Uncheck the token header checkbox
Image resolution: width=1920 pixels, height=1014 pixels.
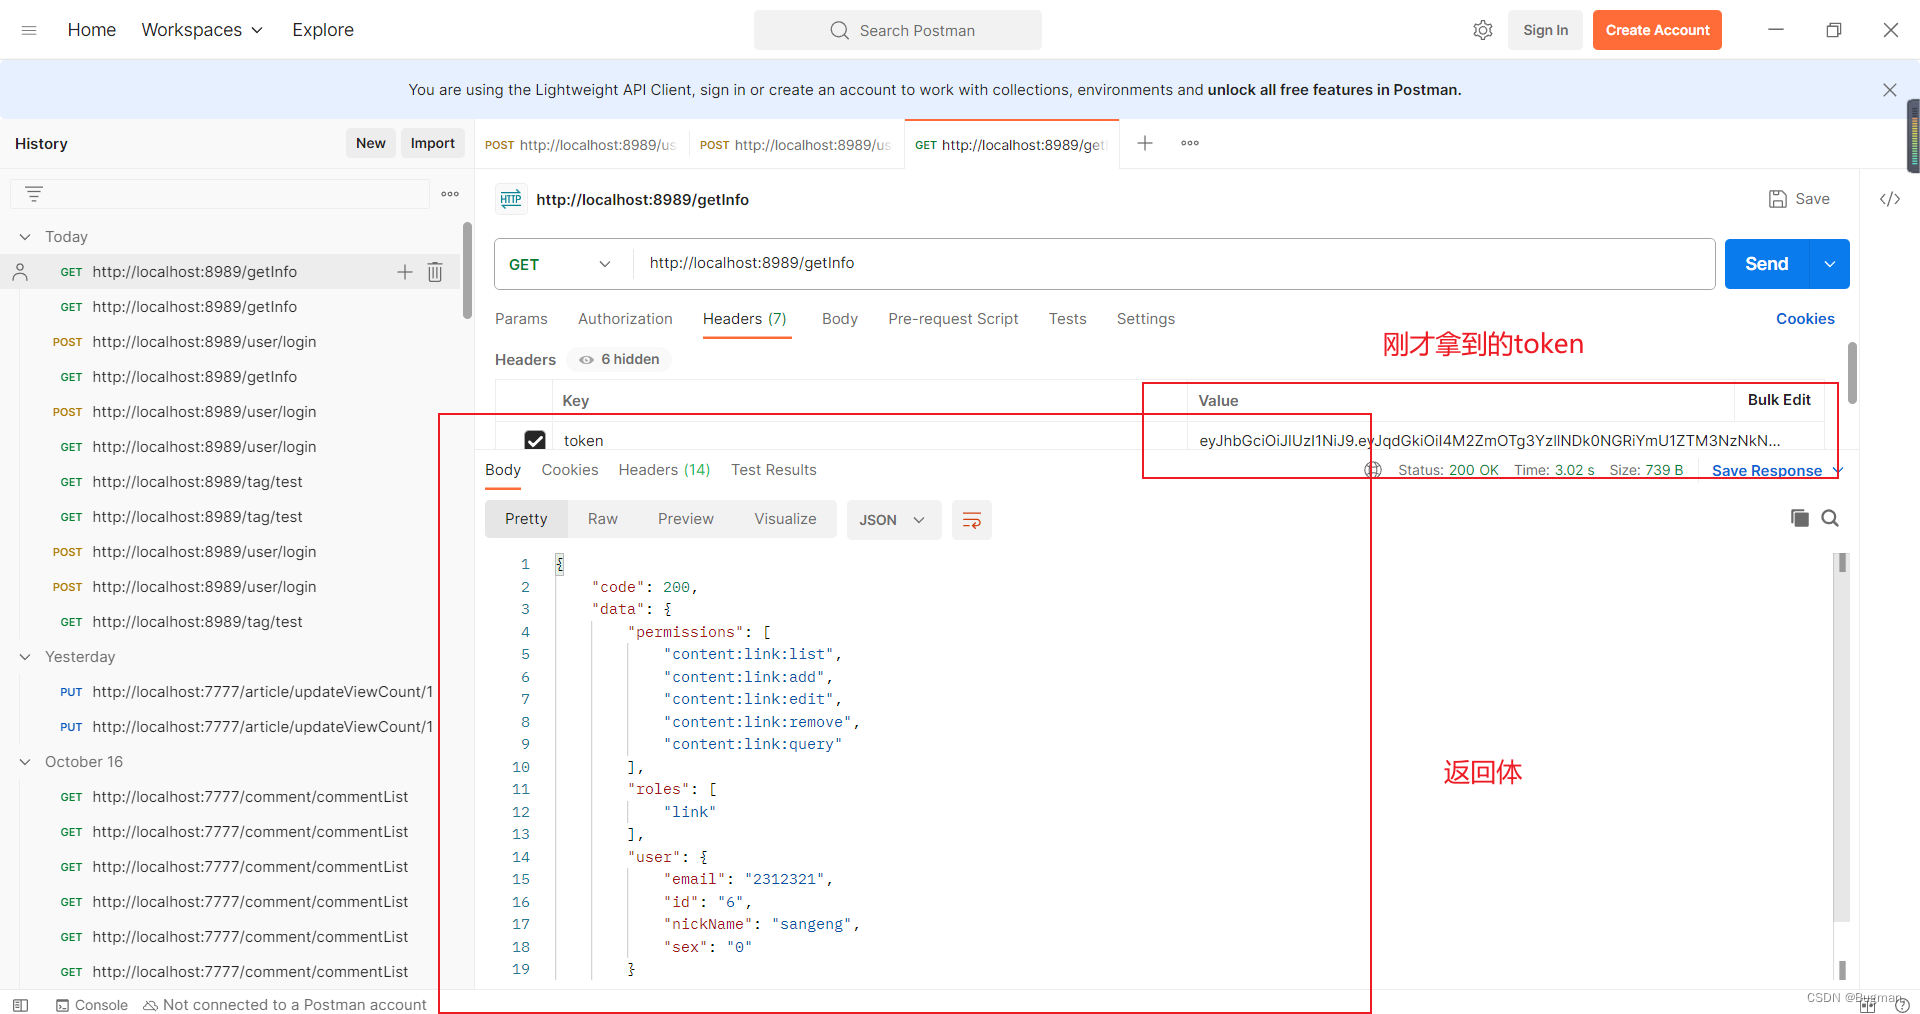pos(535,440)
